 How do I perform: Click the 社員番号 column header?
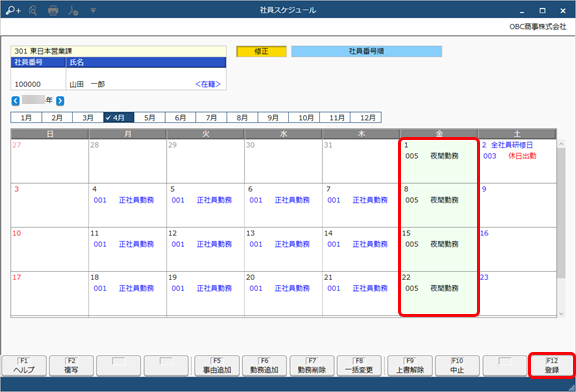38,62
